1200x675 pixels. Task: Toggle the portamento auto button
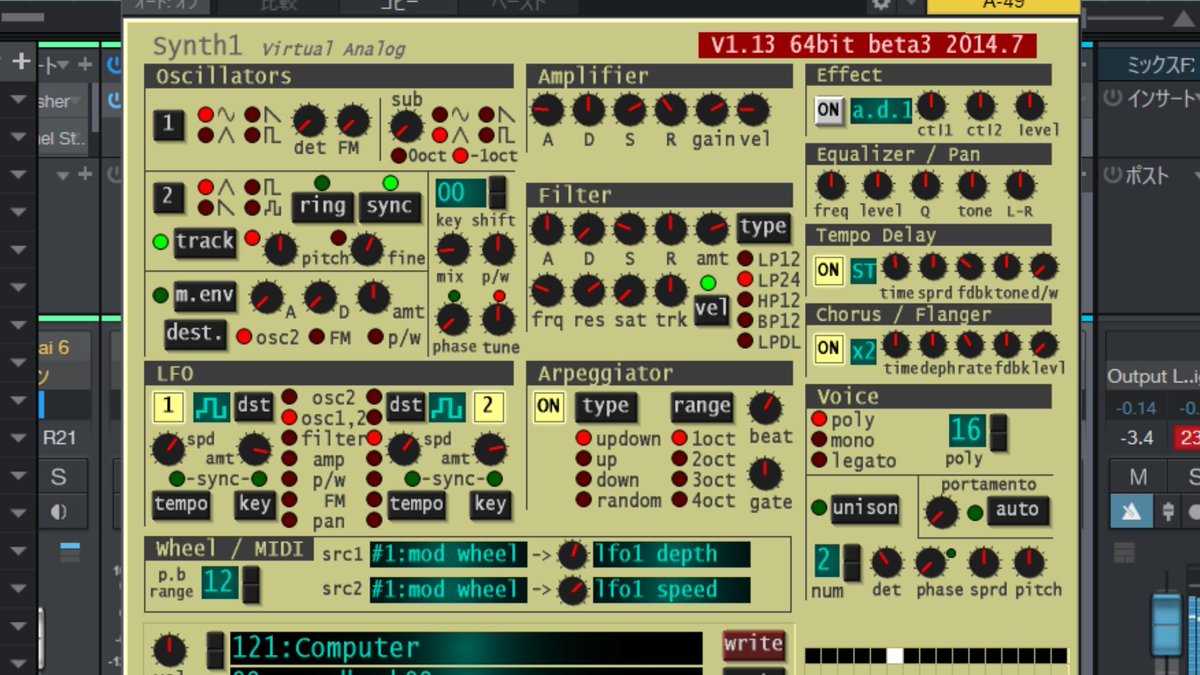[x=1018, y=510]
